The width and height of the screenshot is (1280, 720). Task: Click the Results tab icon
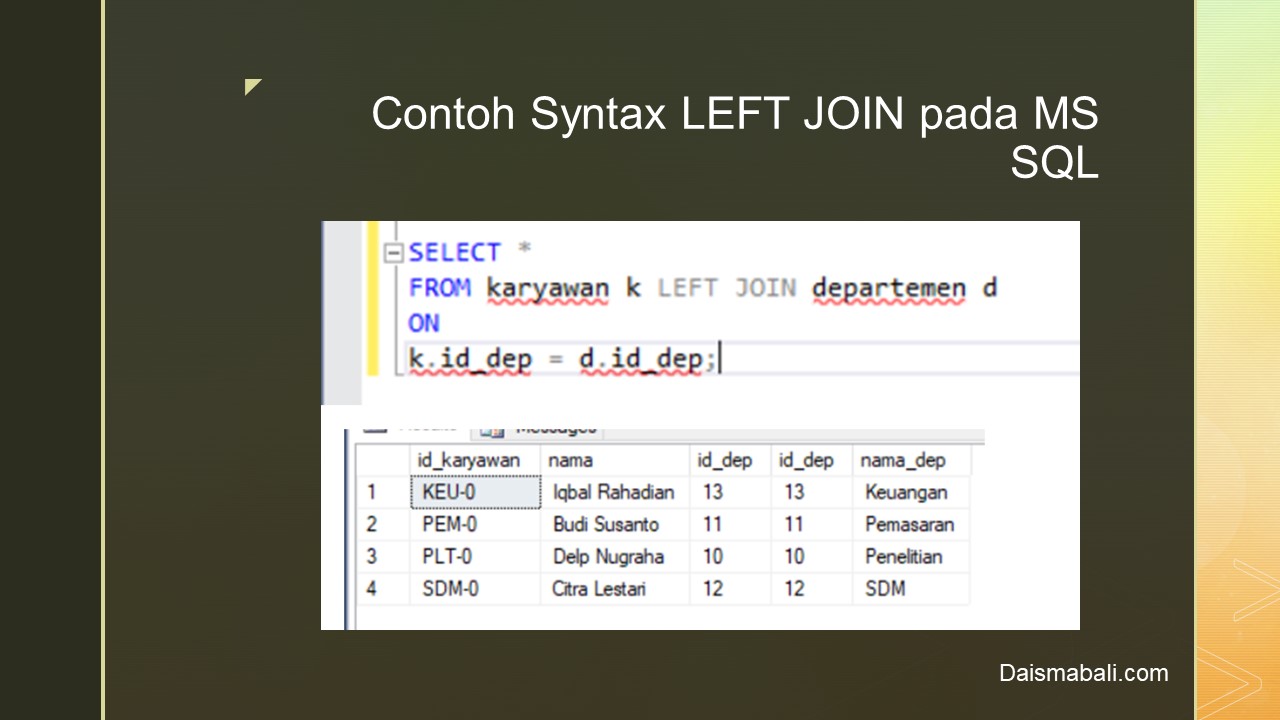pyautogui.click(x=375, y=430)
